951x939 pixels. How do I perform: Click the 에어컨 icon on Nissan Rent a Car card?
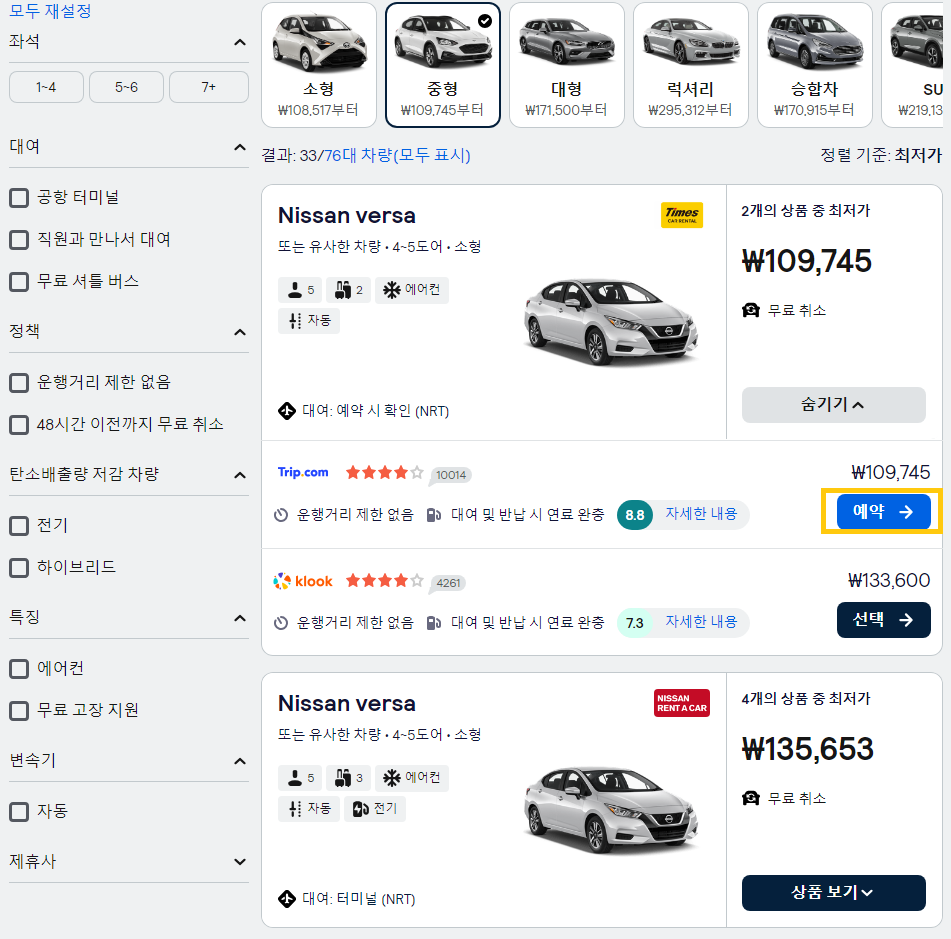pos(392,778)
